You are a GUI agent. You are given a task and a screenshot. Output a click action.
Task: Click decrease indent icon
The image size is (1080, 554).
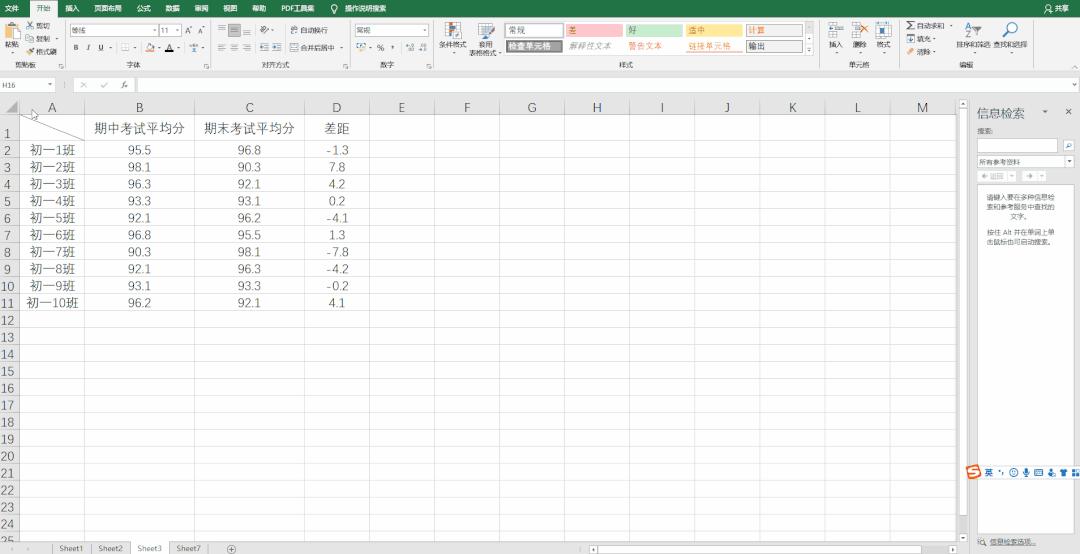(264, 48)
